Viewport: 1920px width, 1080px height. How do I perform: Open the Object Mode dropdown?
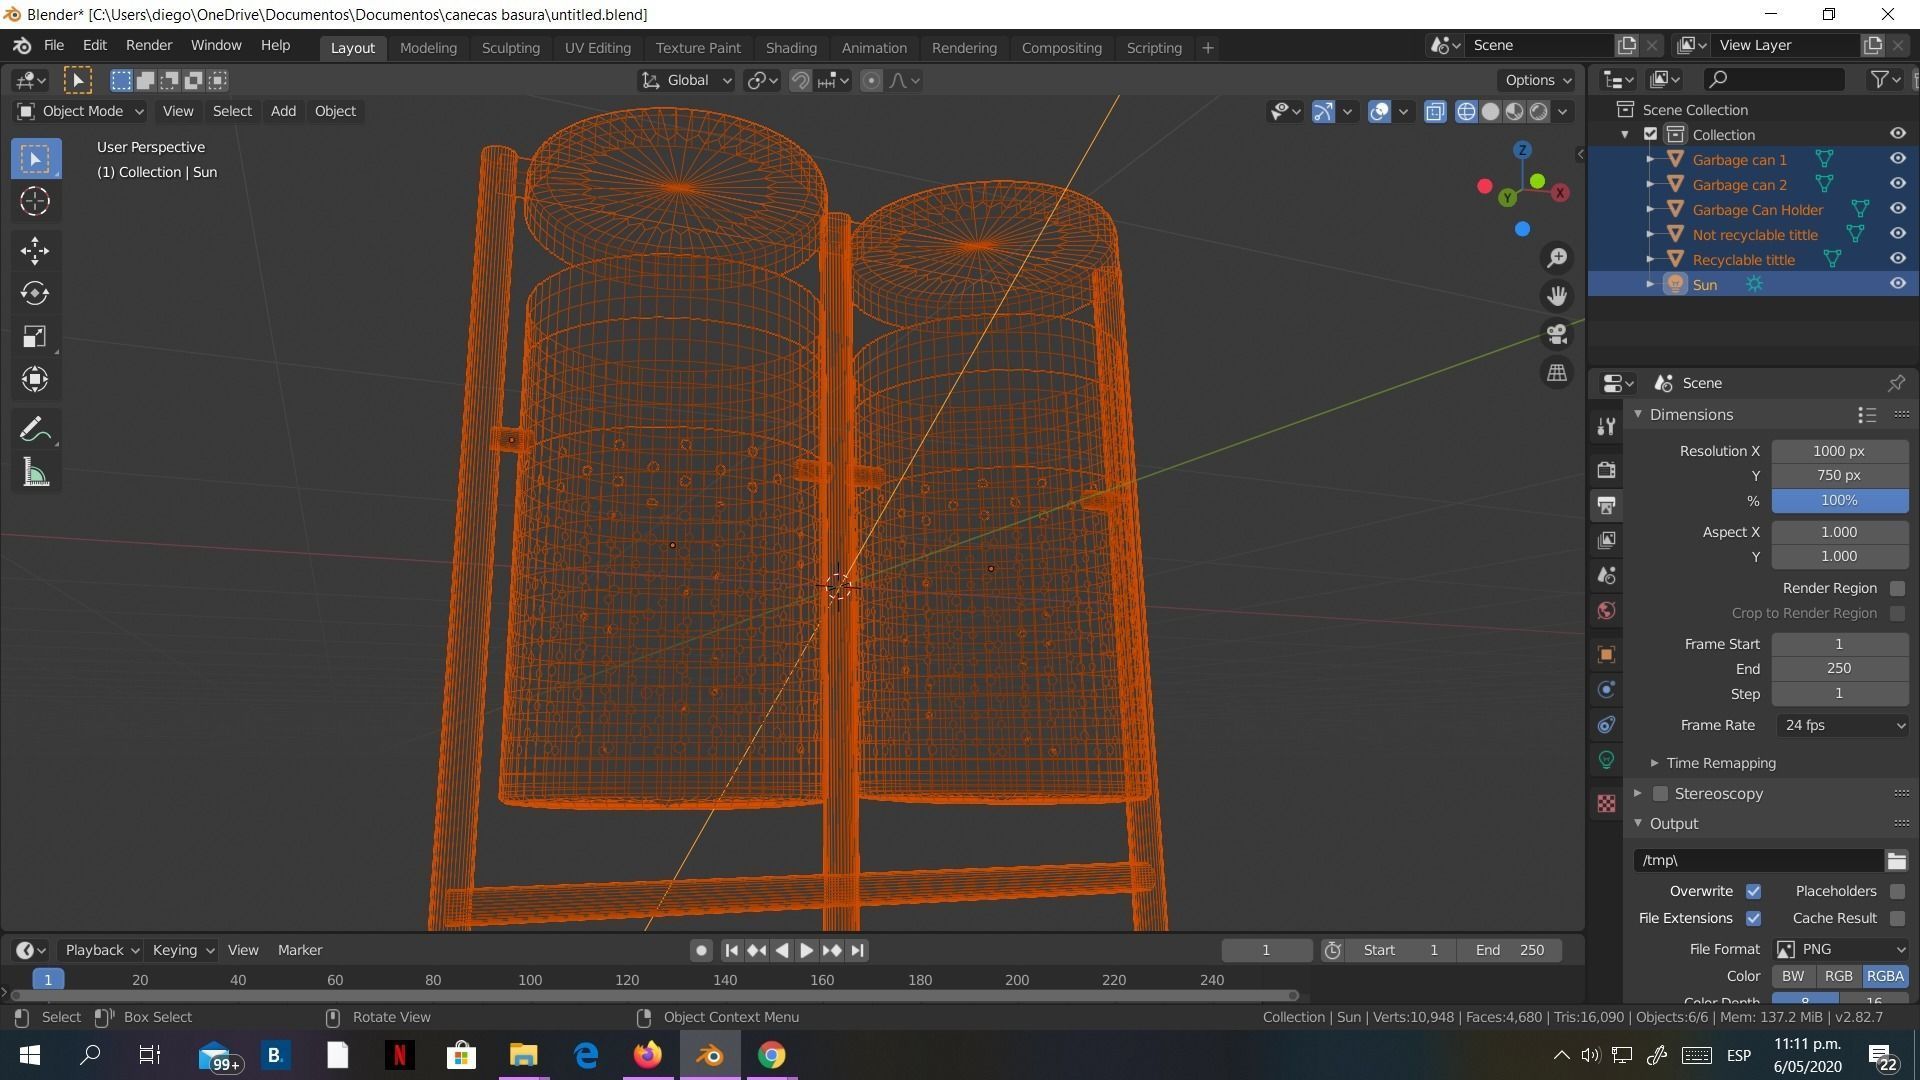click(82, 111)
